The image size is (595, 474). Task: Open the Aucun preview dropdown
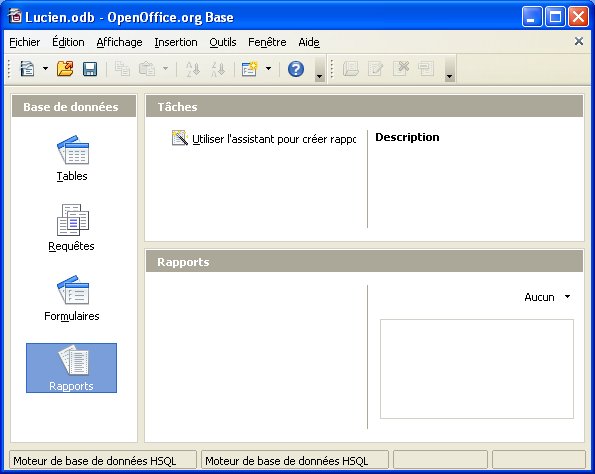(547, 297)
